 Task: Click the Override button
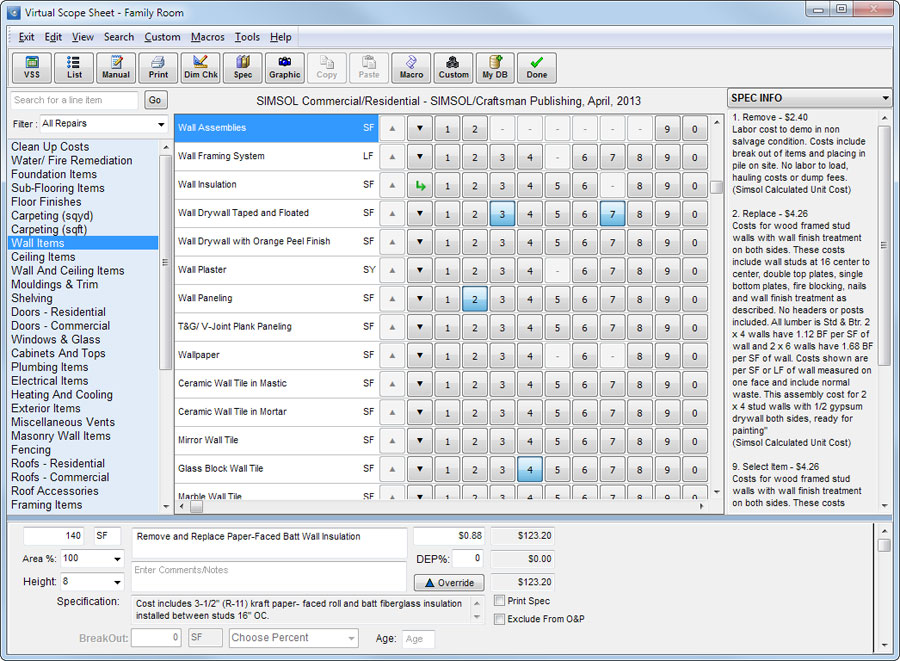(x=449, y=583)
